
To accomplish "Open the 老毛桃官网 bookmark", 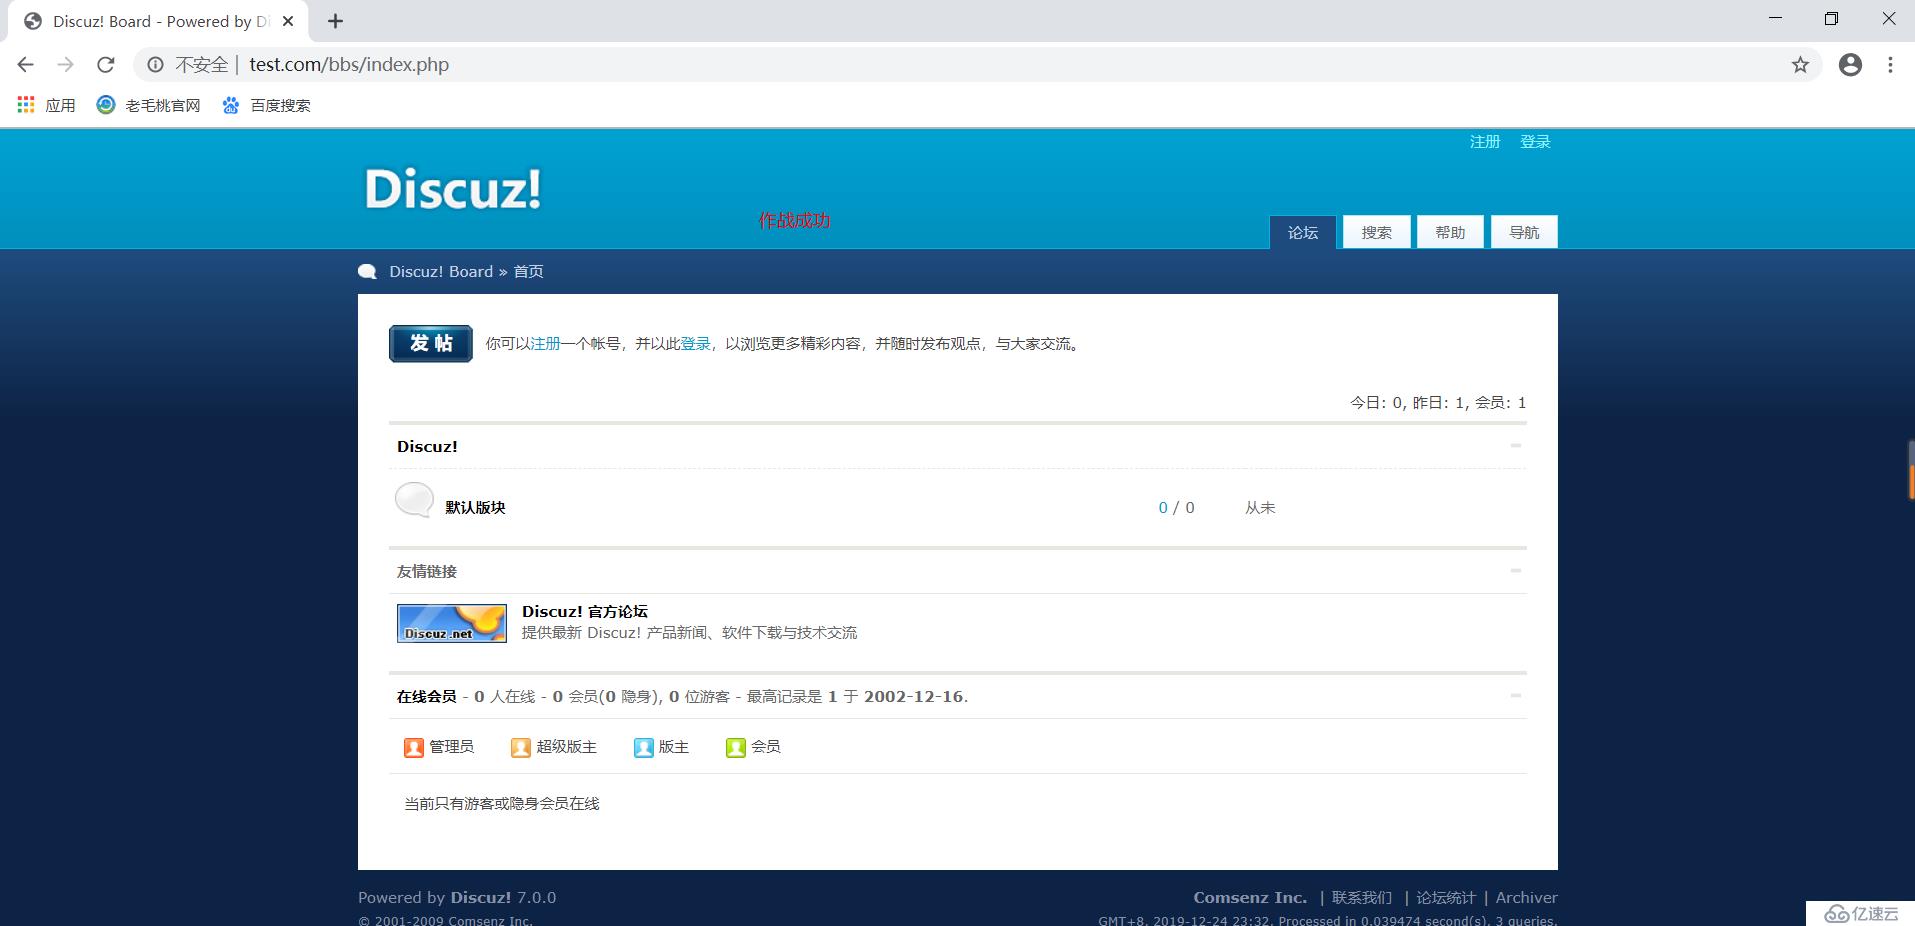I will coord(148,105).
